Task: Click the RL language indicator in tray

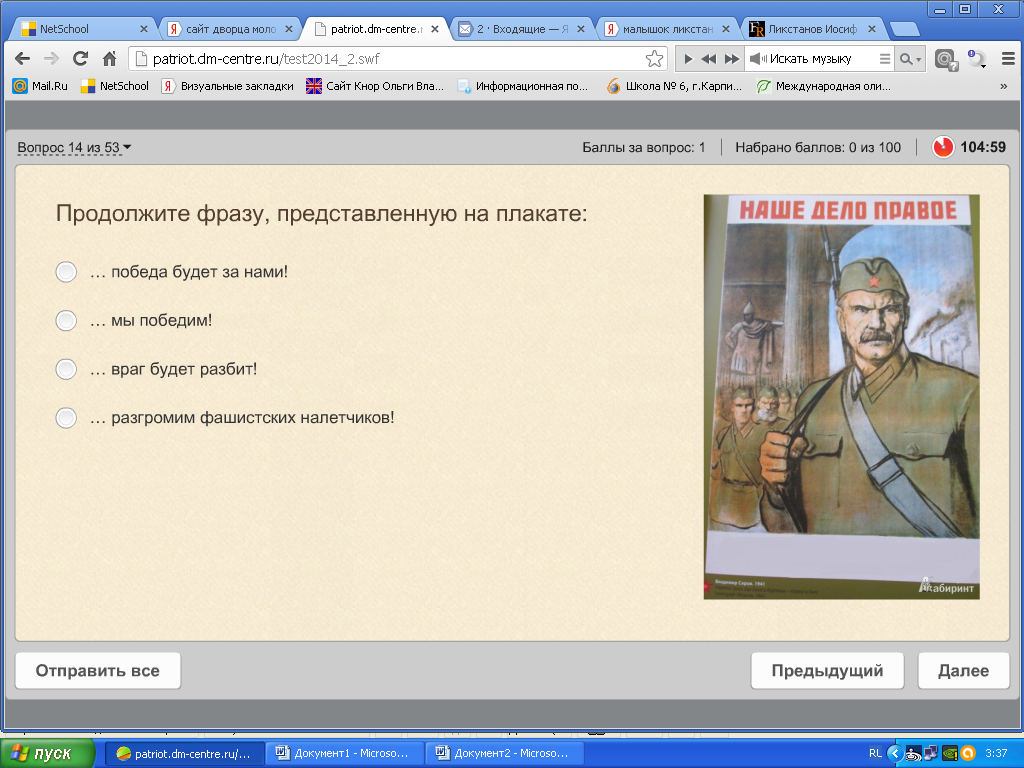Action: pos(875,754)
